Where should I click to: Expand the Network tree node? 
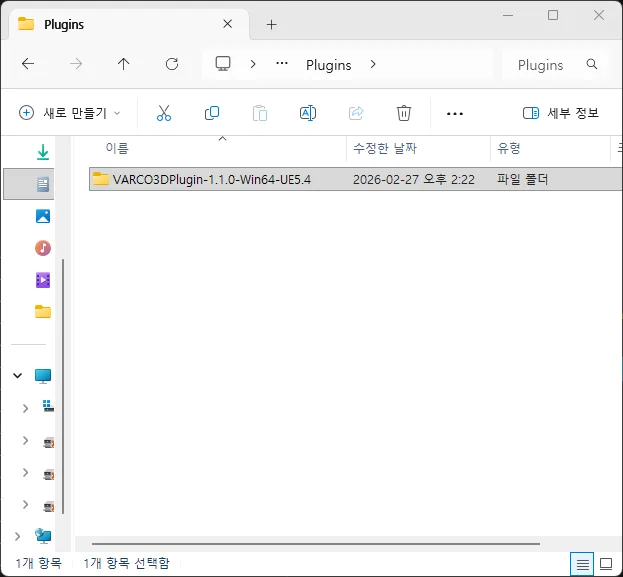coord(17,536)
